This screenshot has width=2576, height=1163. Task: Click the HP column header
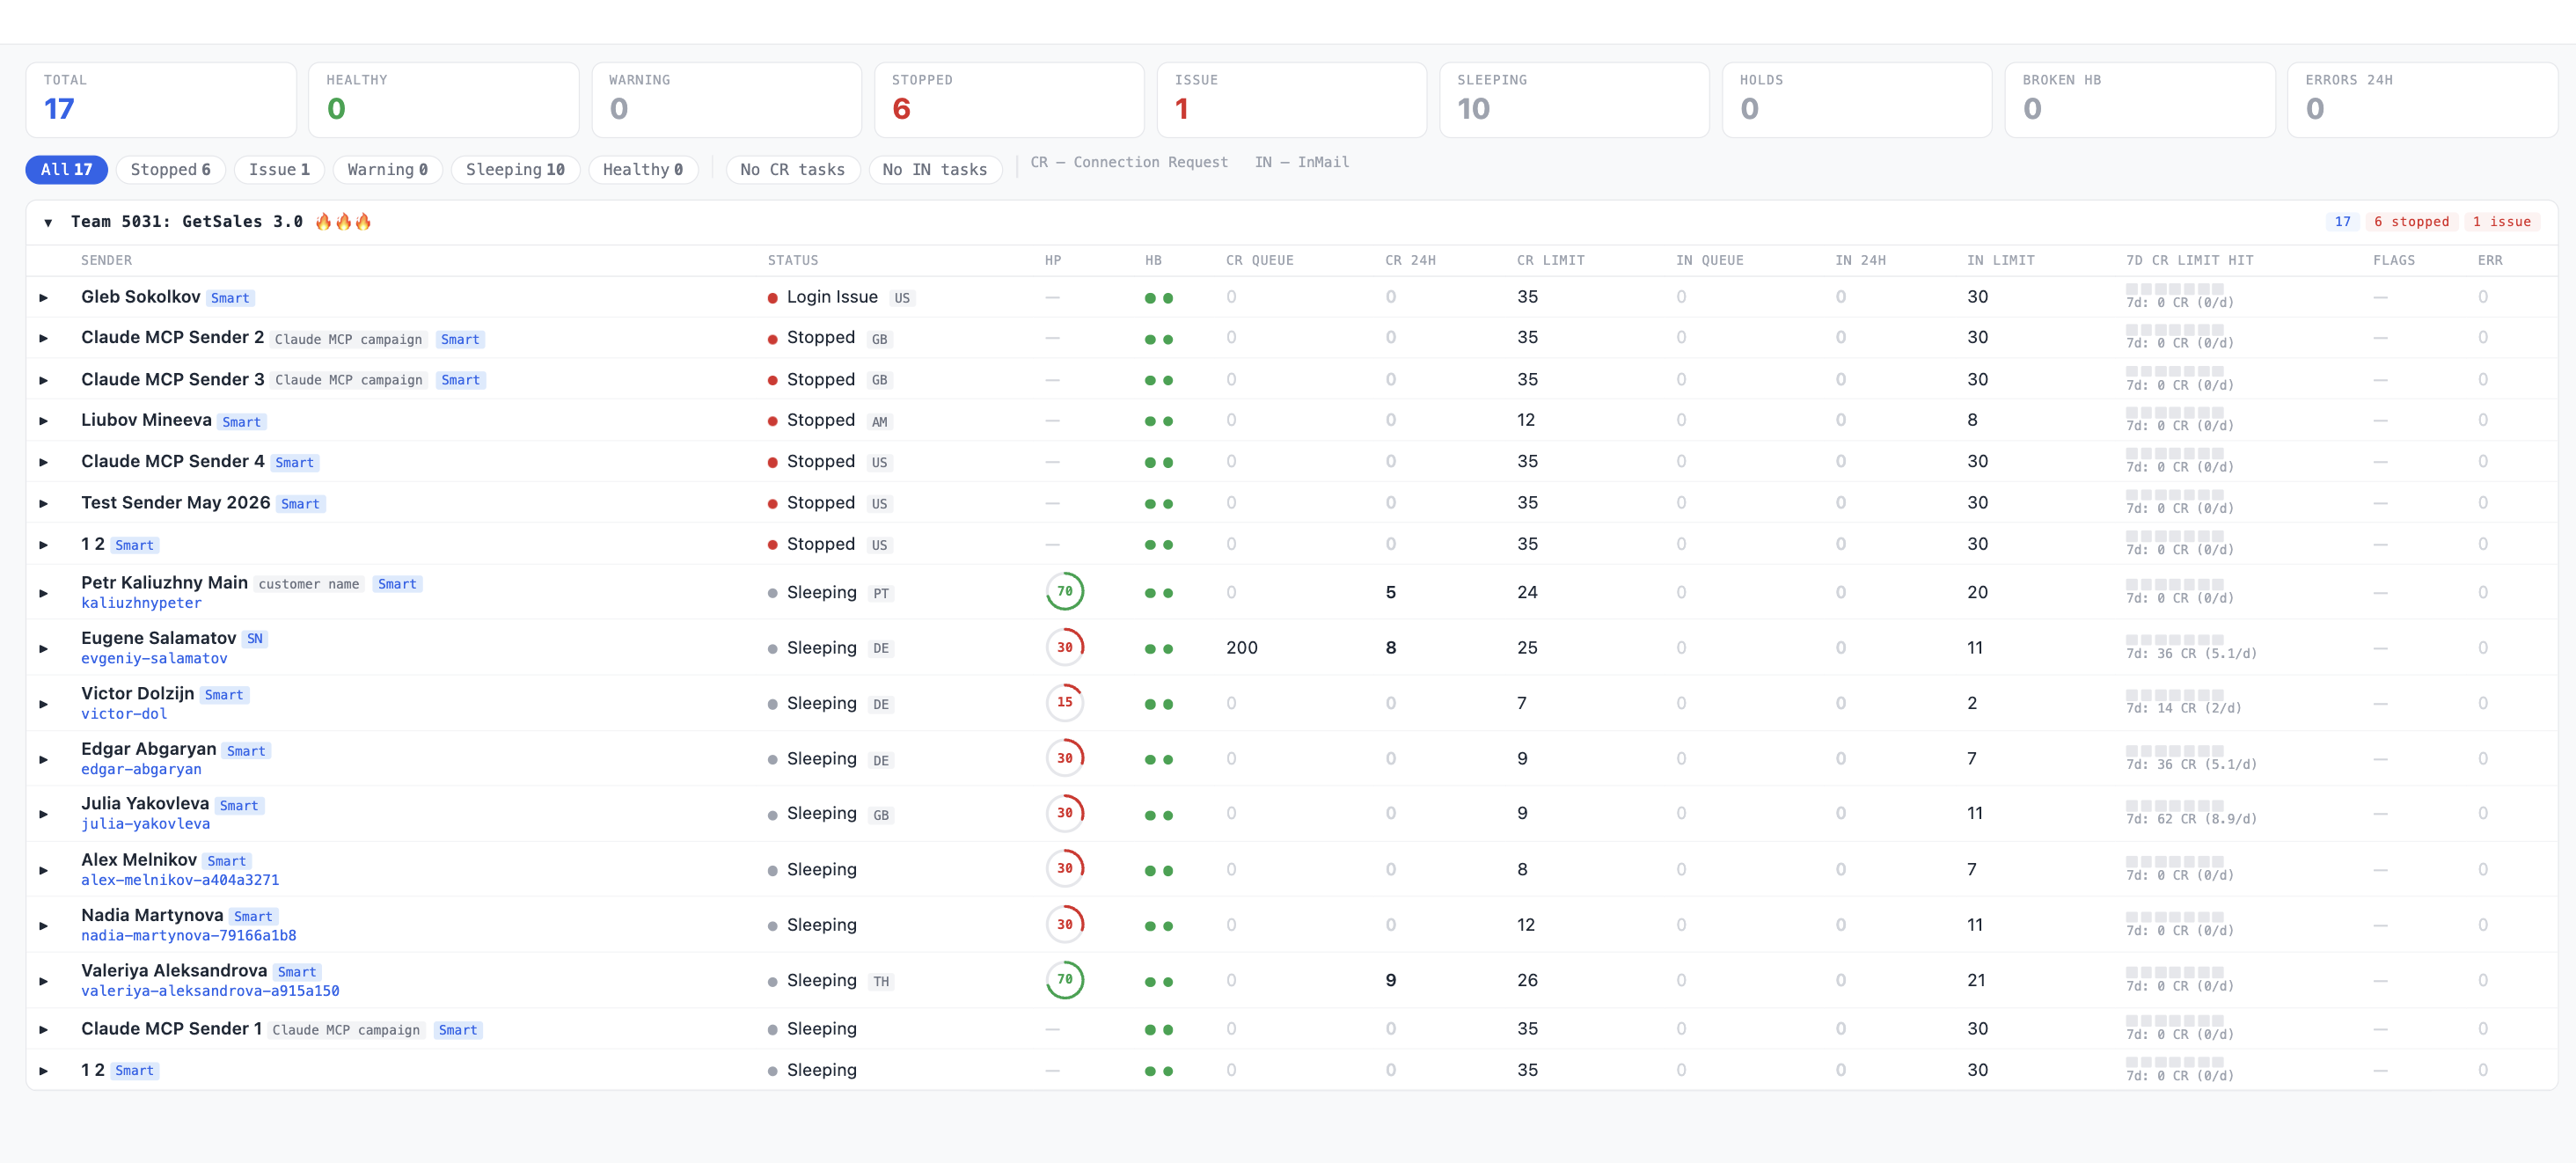click(x=1052, y=261)
